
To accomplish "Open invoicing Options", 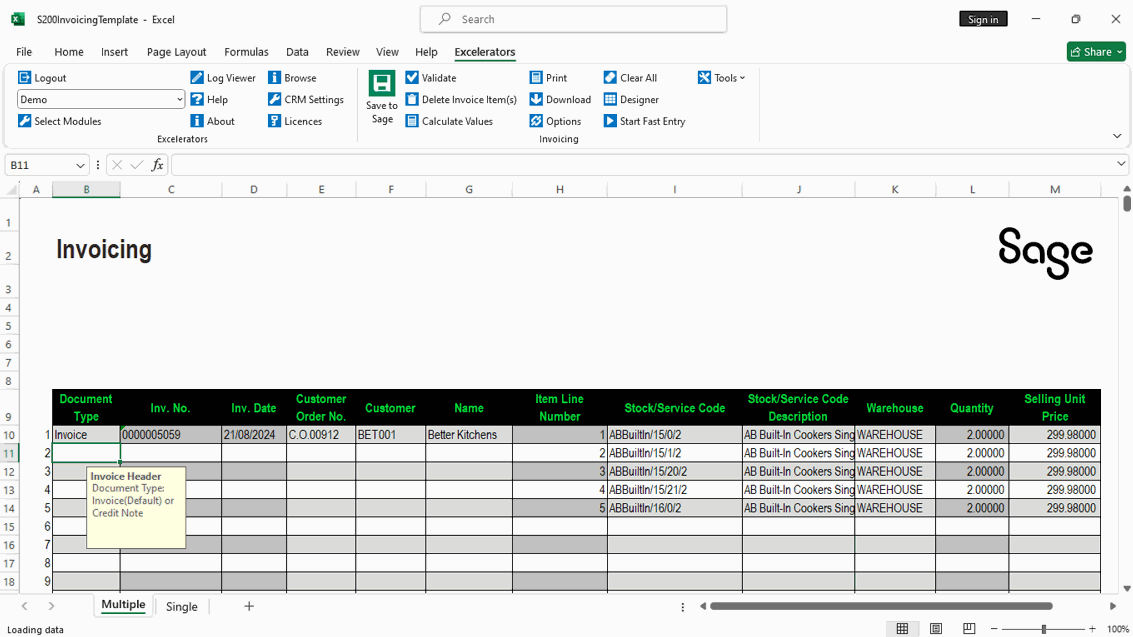I will [x=555, y=121].
